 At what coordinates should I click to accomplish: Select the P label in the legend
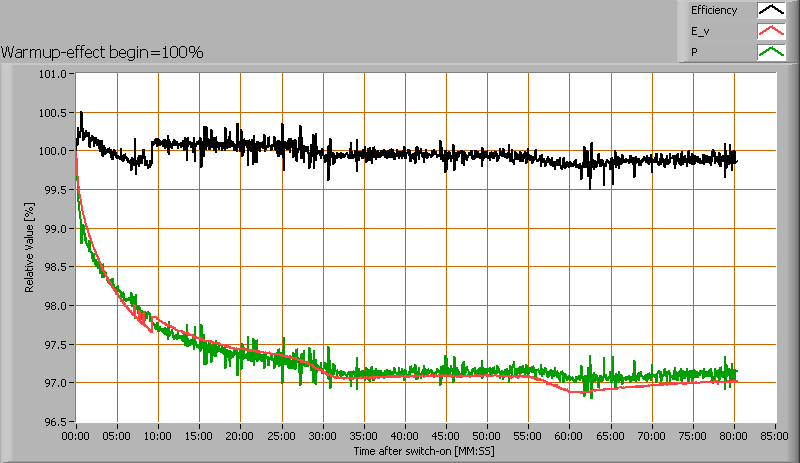coord(694,52)
